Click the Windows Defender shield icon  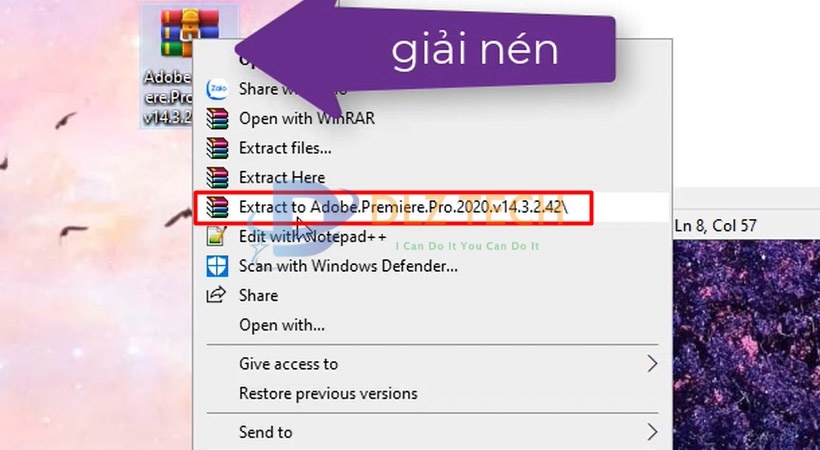(217, 266)
